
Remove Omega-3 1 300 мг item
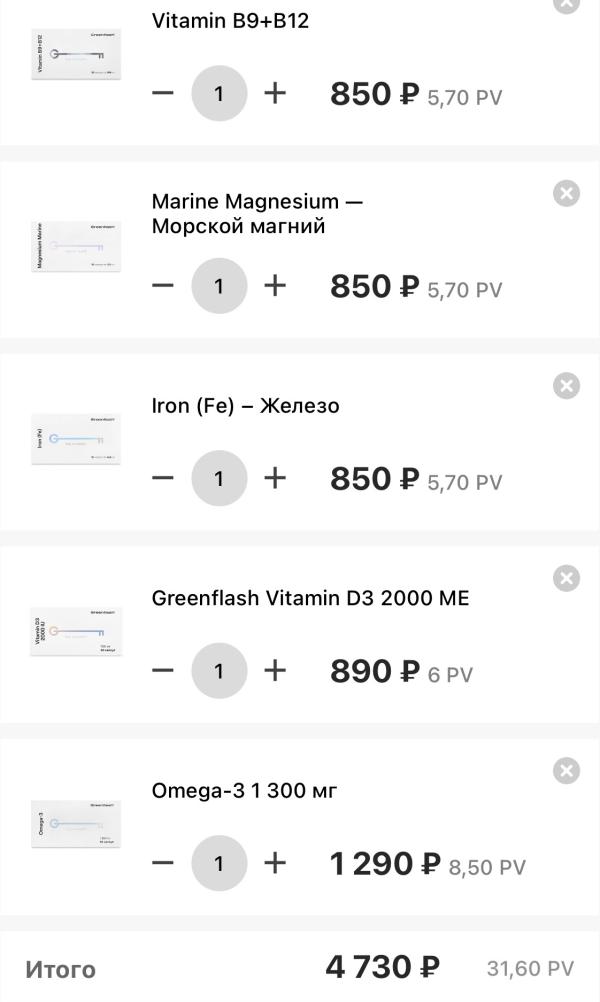click(x=566, y=771)
